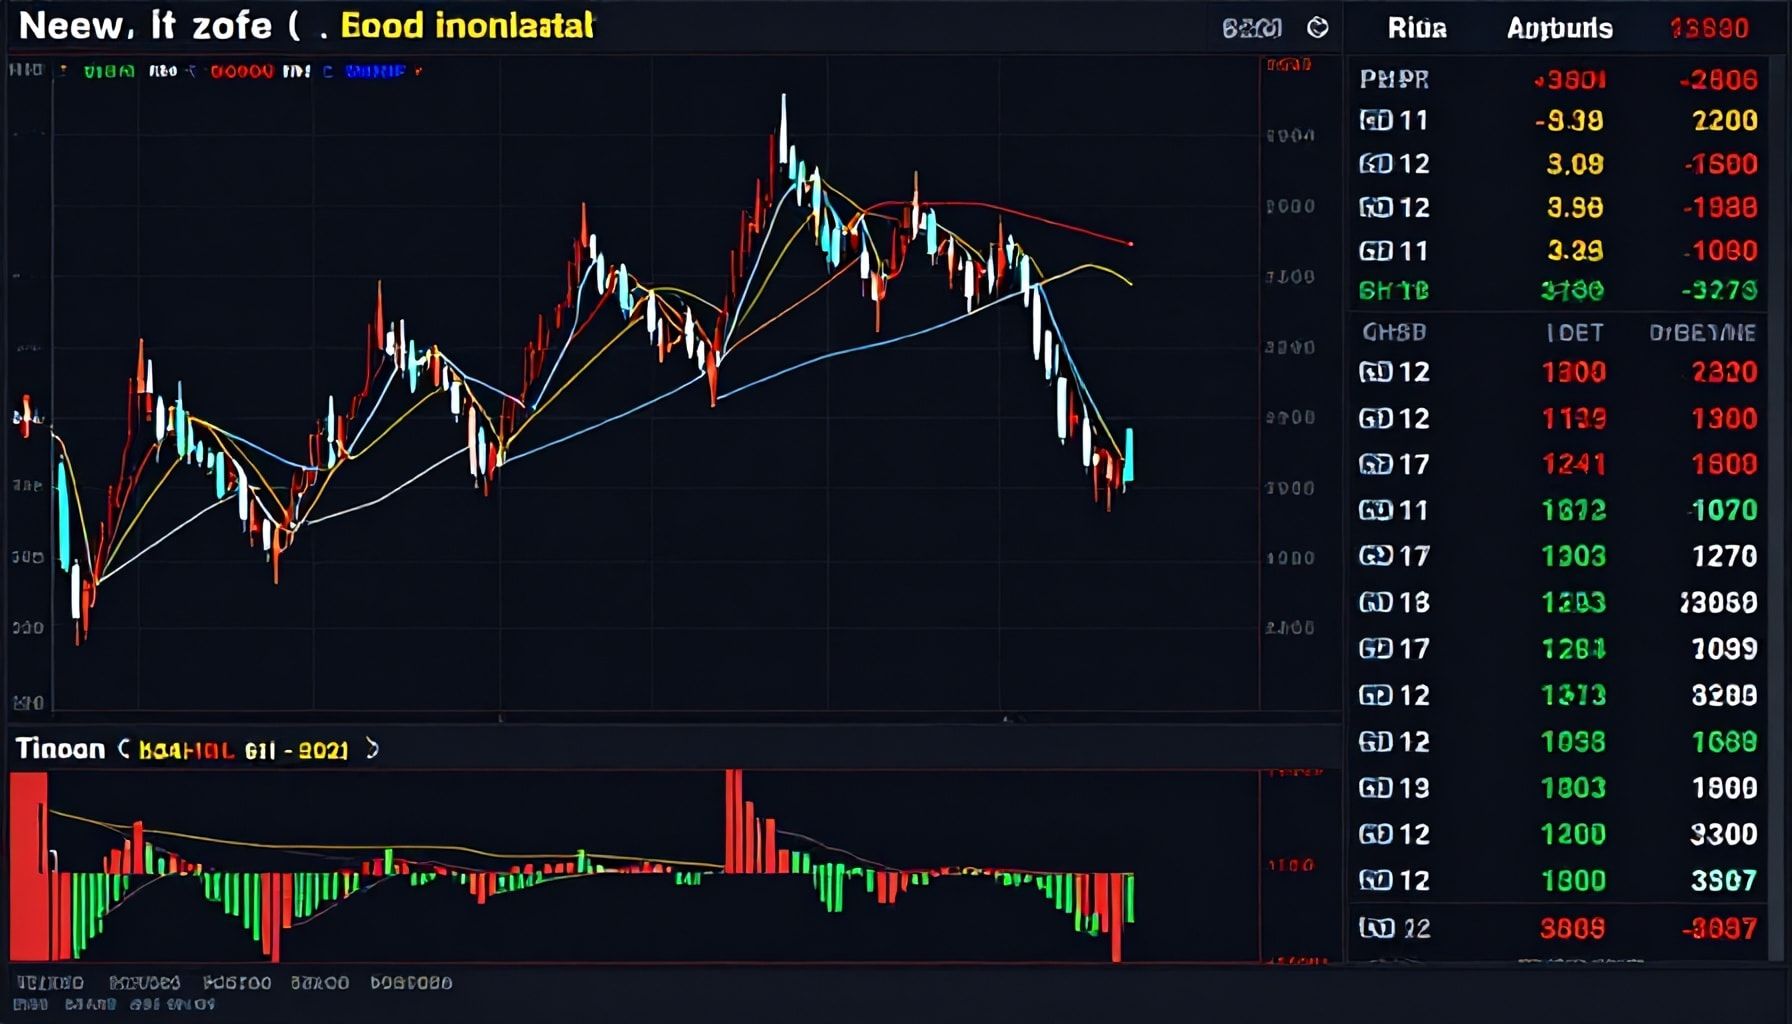Viewport: 1792px width, 1024px height.
Task: Click the GHSB column header
Action: pos(1394,332)
